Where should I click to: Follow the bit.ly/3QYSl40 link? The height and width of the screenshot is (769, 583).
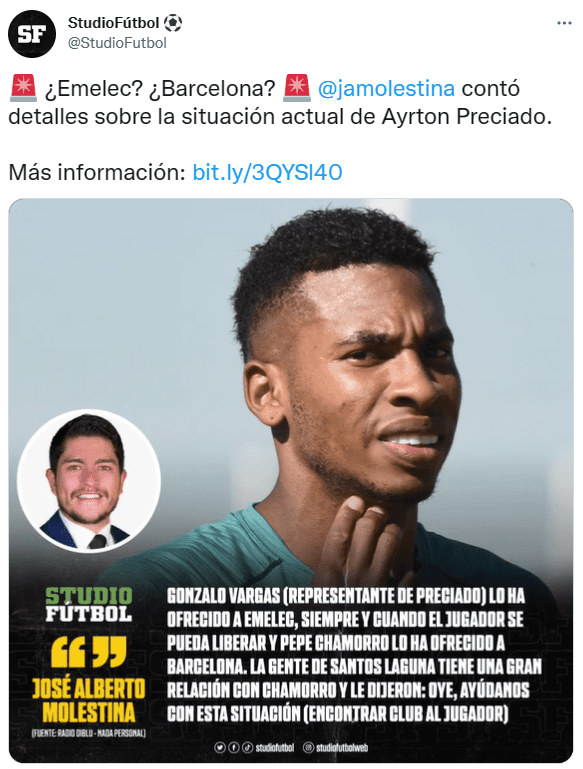point(267,173)
